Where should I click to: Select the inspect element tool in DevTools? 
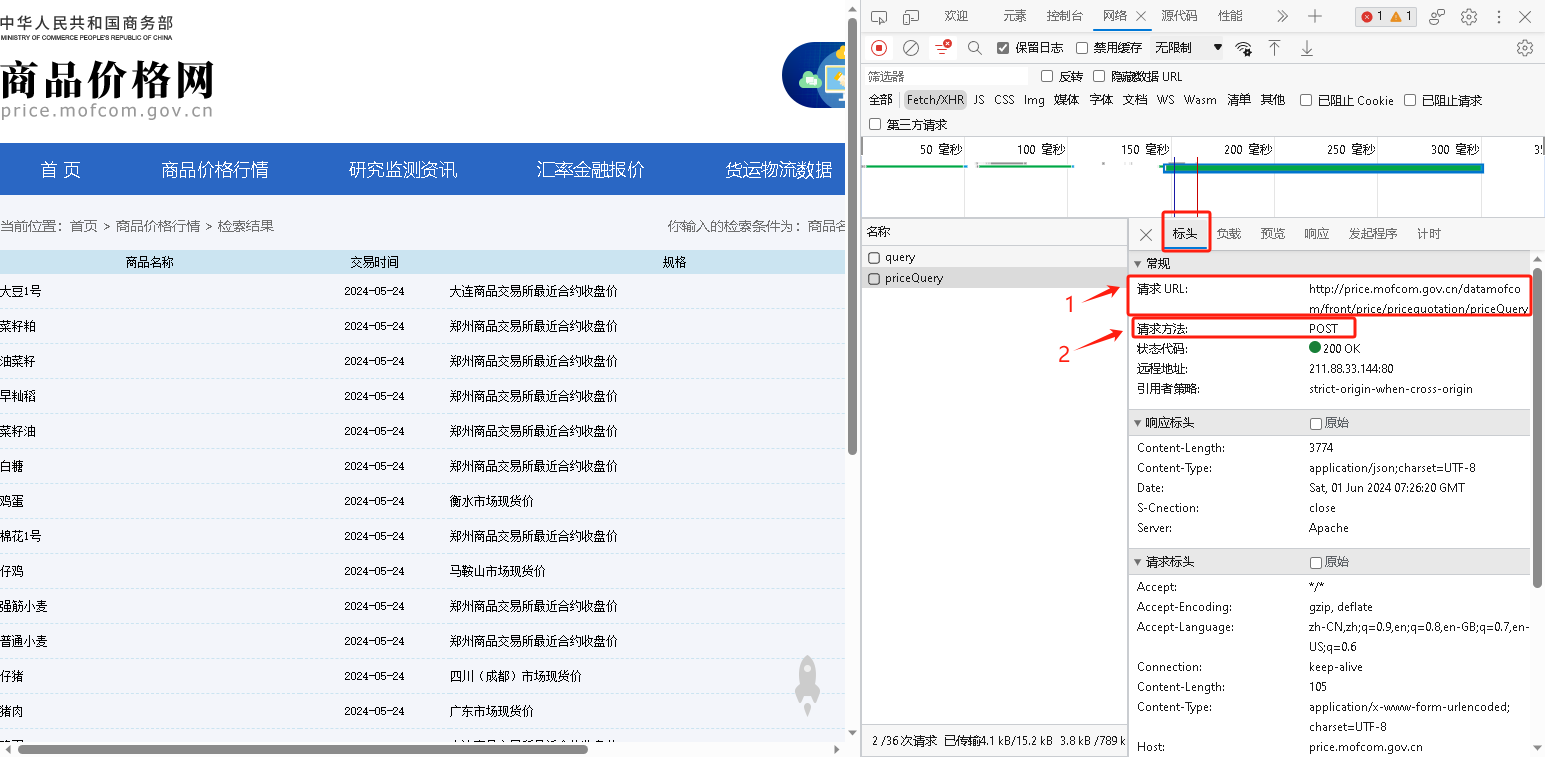coord(879,16)
